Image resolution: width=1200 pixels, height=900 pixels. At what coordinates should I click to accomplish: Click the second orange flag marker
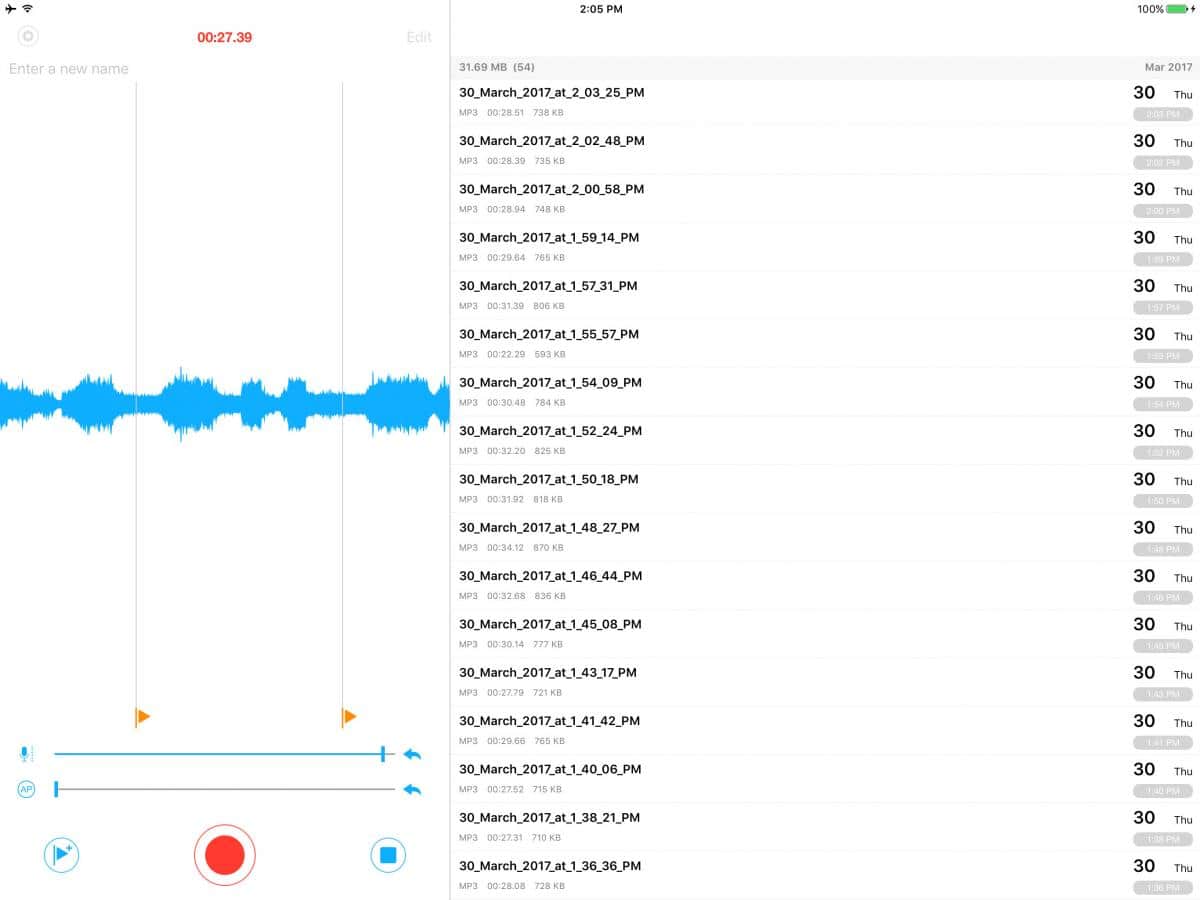349,716
